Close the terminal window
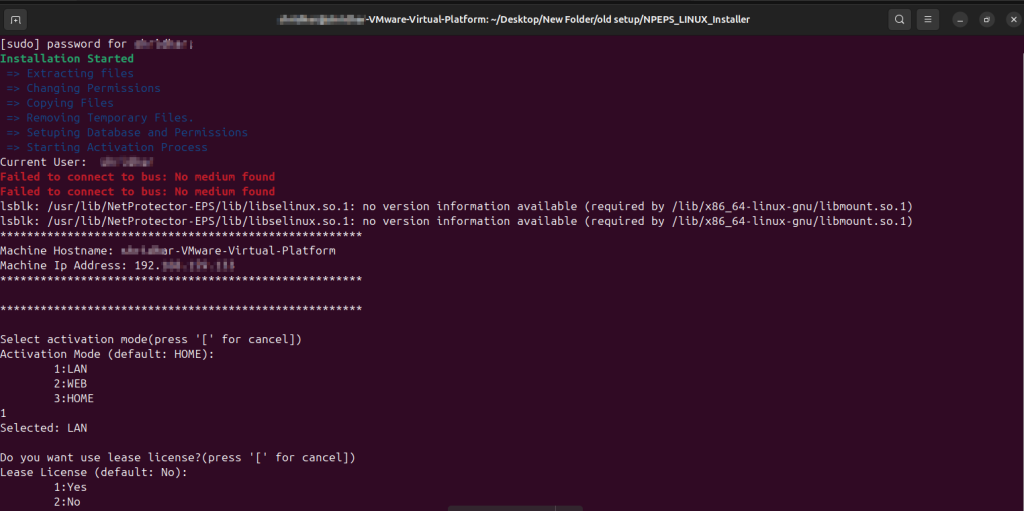1024x511 pixels. pos(1011,19)
